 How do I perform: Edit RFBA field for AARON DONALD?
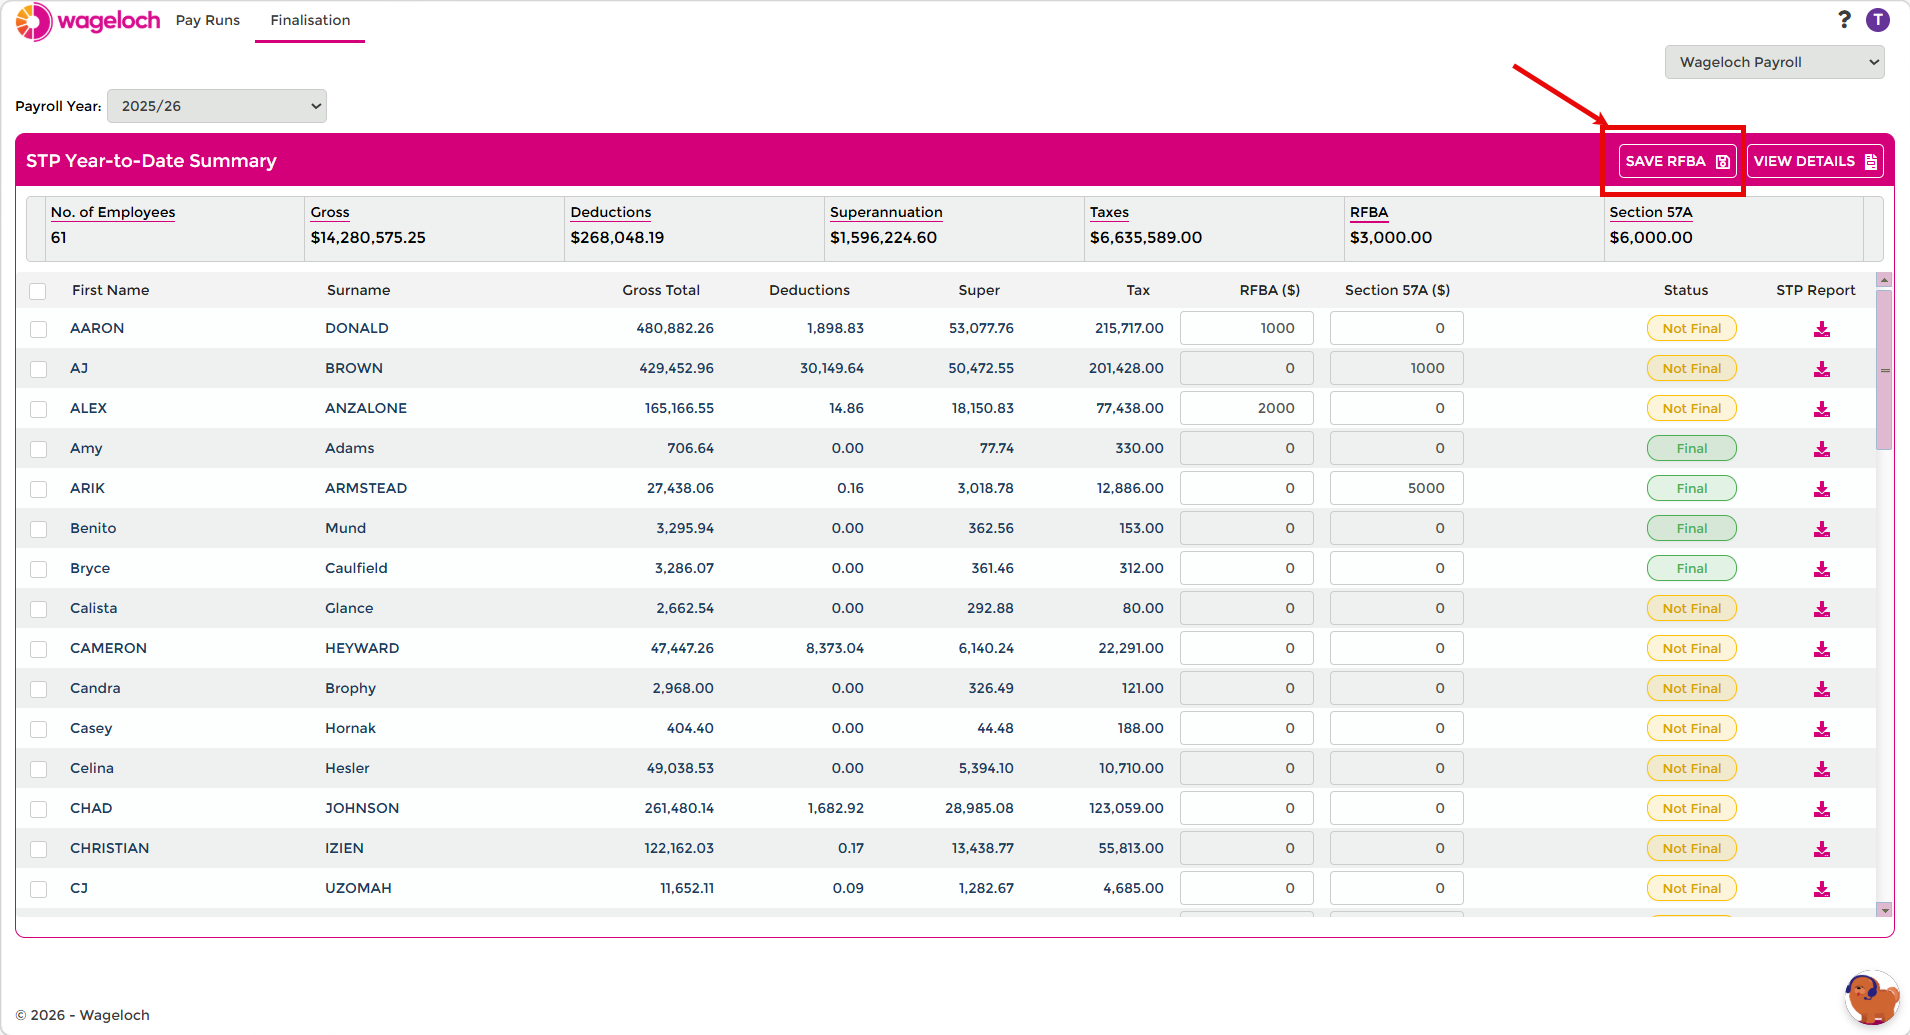pos(1246,328)
